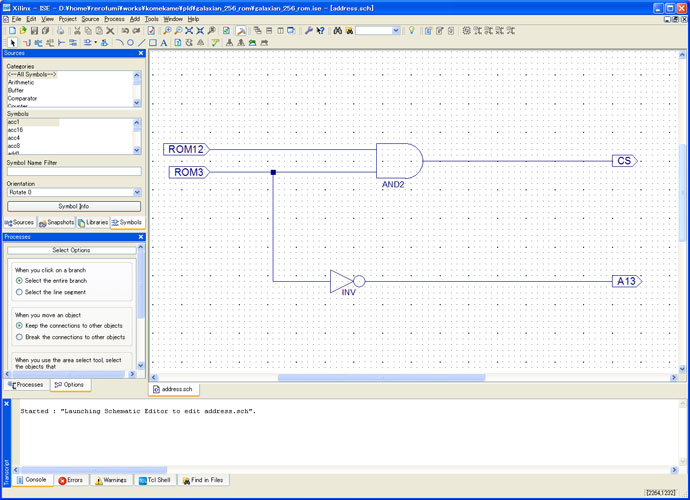Screen dimensions: 690x500
Task: Open the Add menu
Action: click(135, 19)
